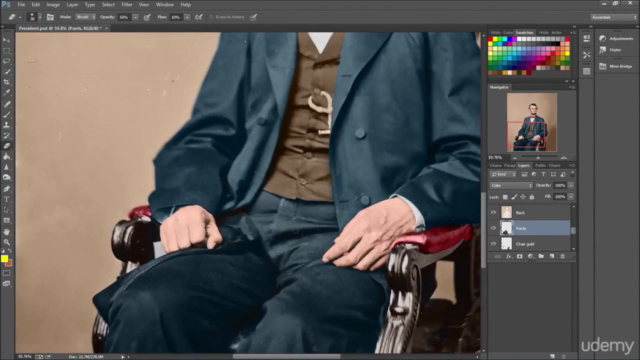Open the Adjustments panel
Viewport: 640px width, 360px height.
coord(616,38)
